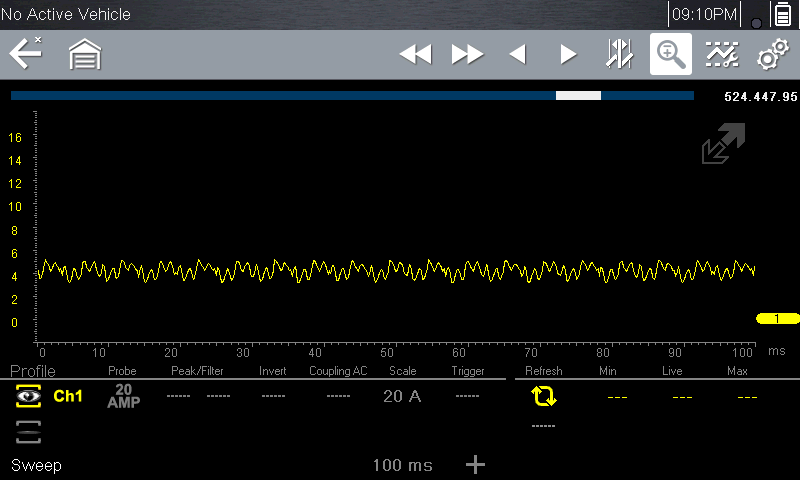Viewport: 800px width, 480px height.
Task: Toggle the cursors icon in toolbar
Action: pyautogui.click(x=619, y=55)
